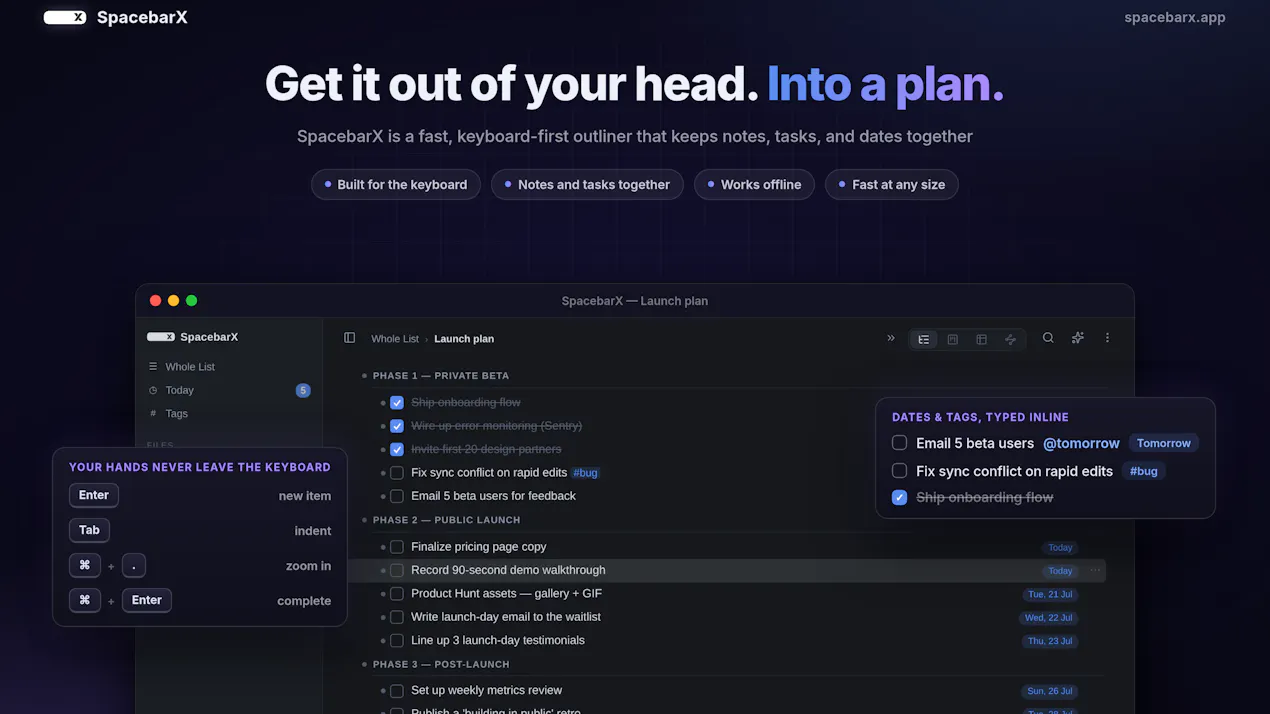Switch to table view icon
Image resolution: width=1270 pixels, height=714 pixels.
coord(982,340)
